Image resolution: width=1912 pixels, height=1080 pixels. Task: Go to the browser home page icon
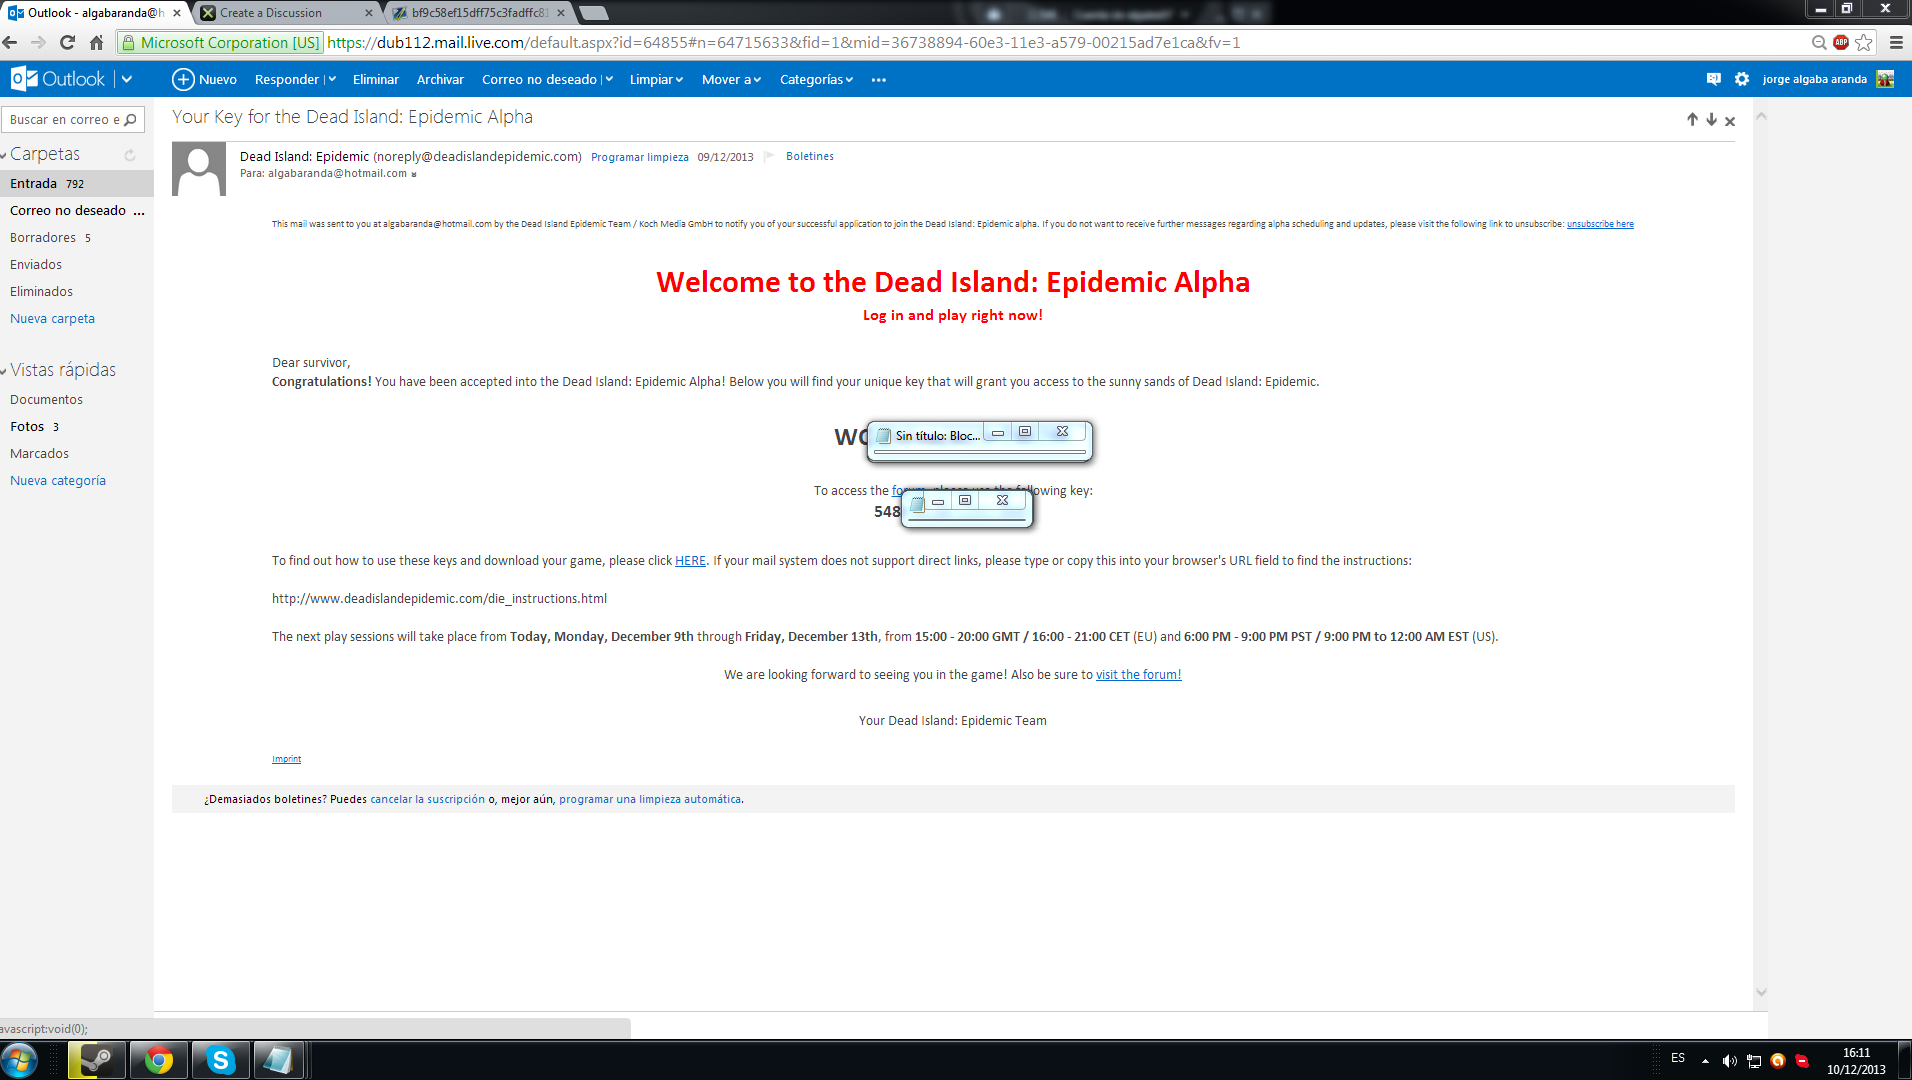point(96,42)
